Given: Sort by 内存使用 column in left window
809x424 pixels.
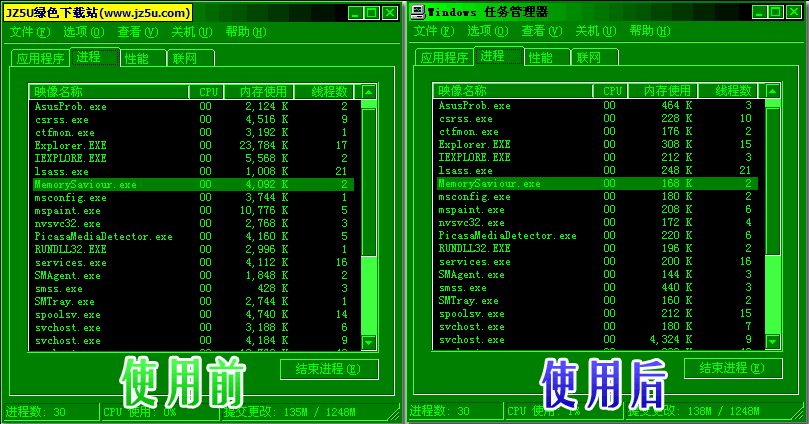Looking at the screenshot, I should (259, 92).
